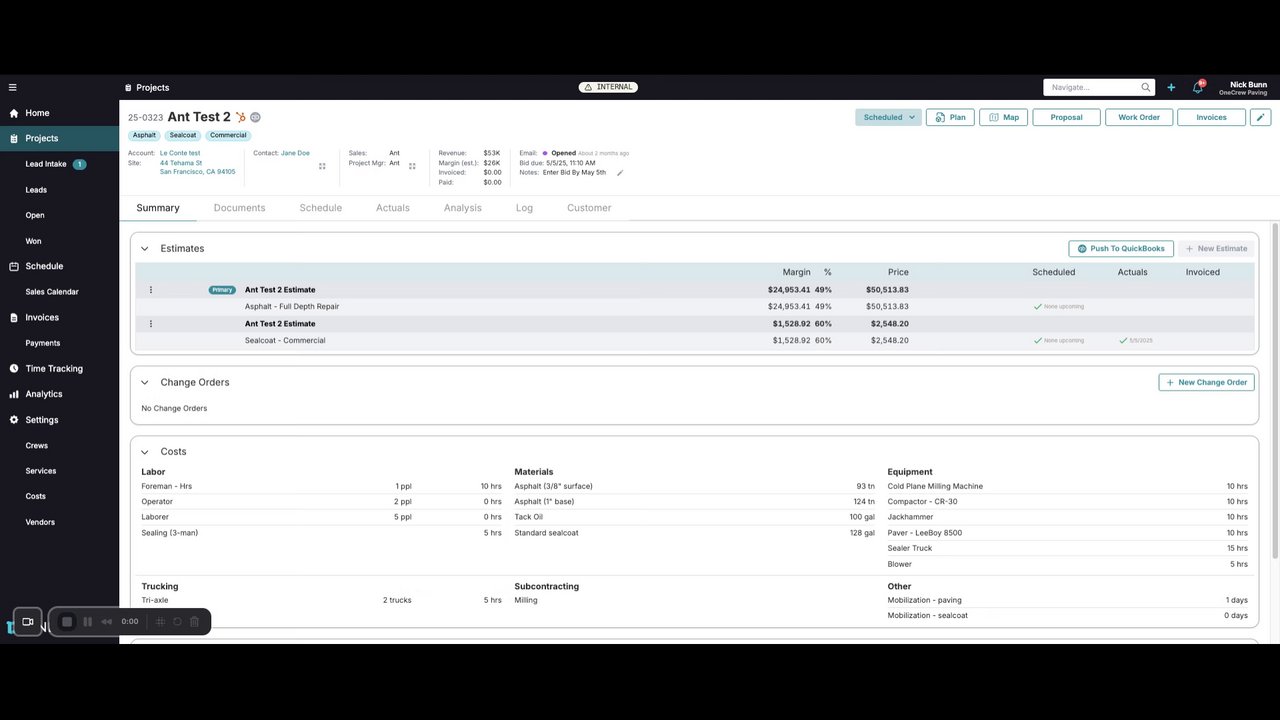Pause the recording
Screen dimensions: 1280x720
(88, 622)
